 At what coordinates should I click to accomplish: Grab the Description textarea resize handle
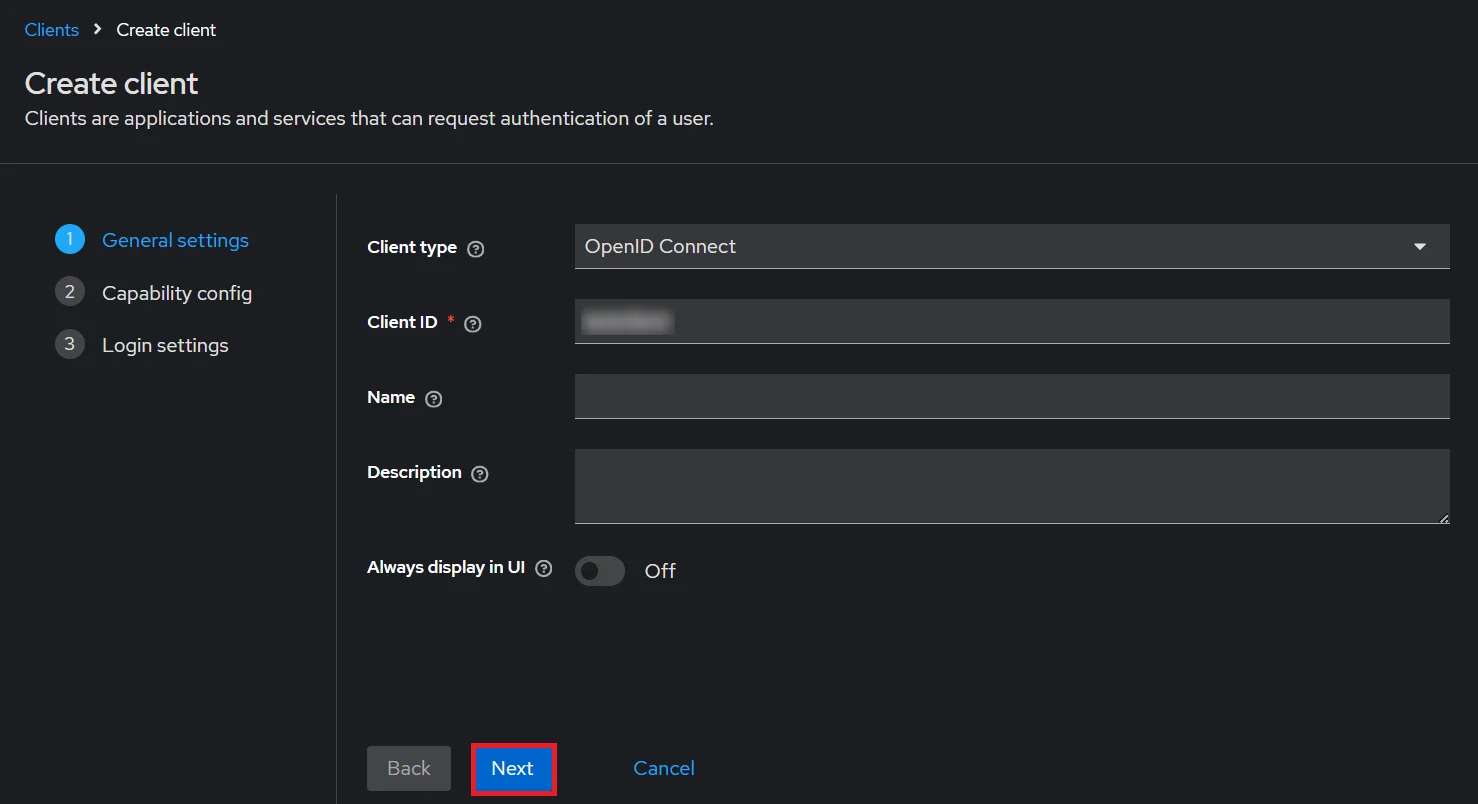click(x=1443, y=518)
